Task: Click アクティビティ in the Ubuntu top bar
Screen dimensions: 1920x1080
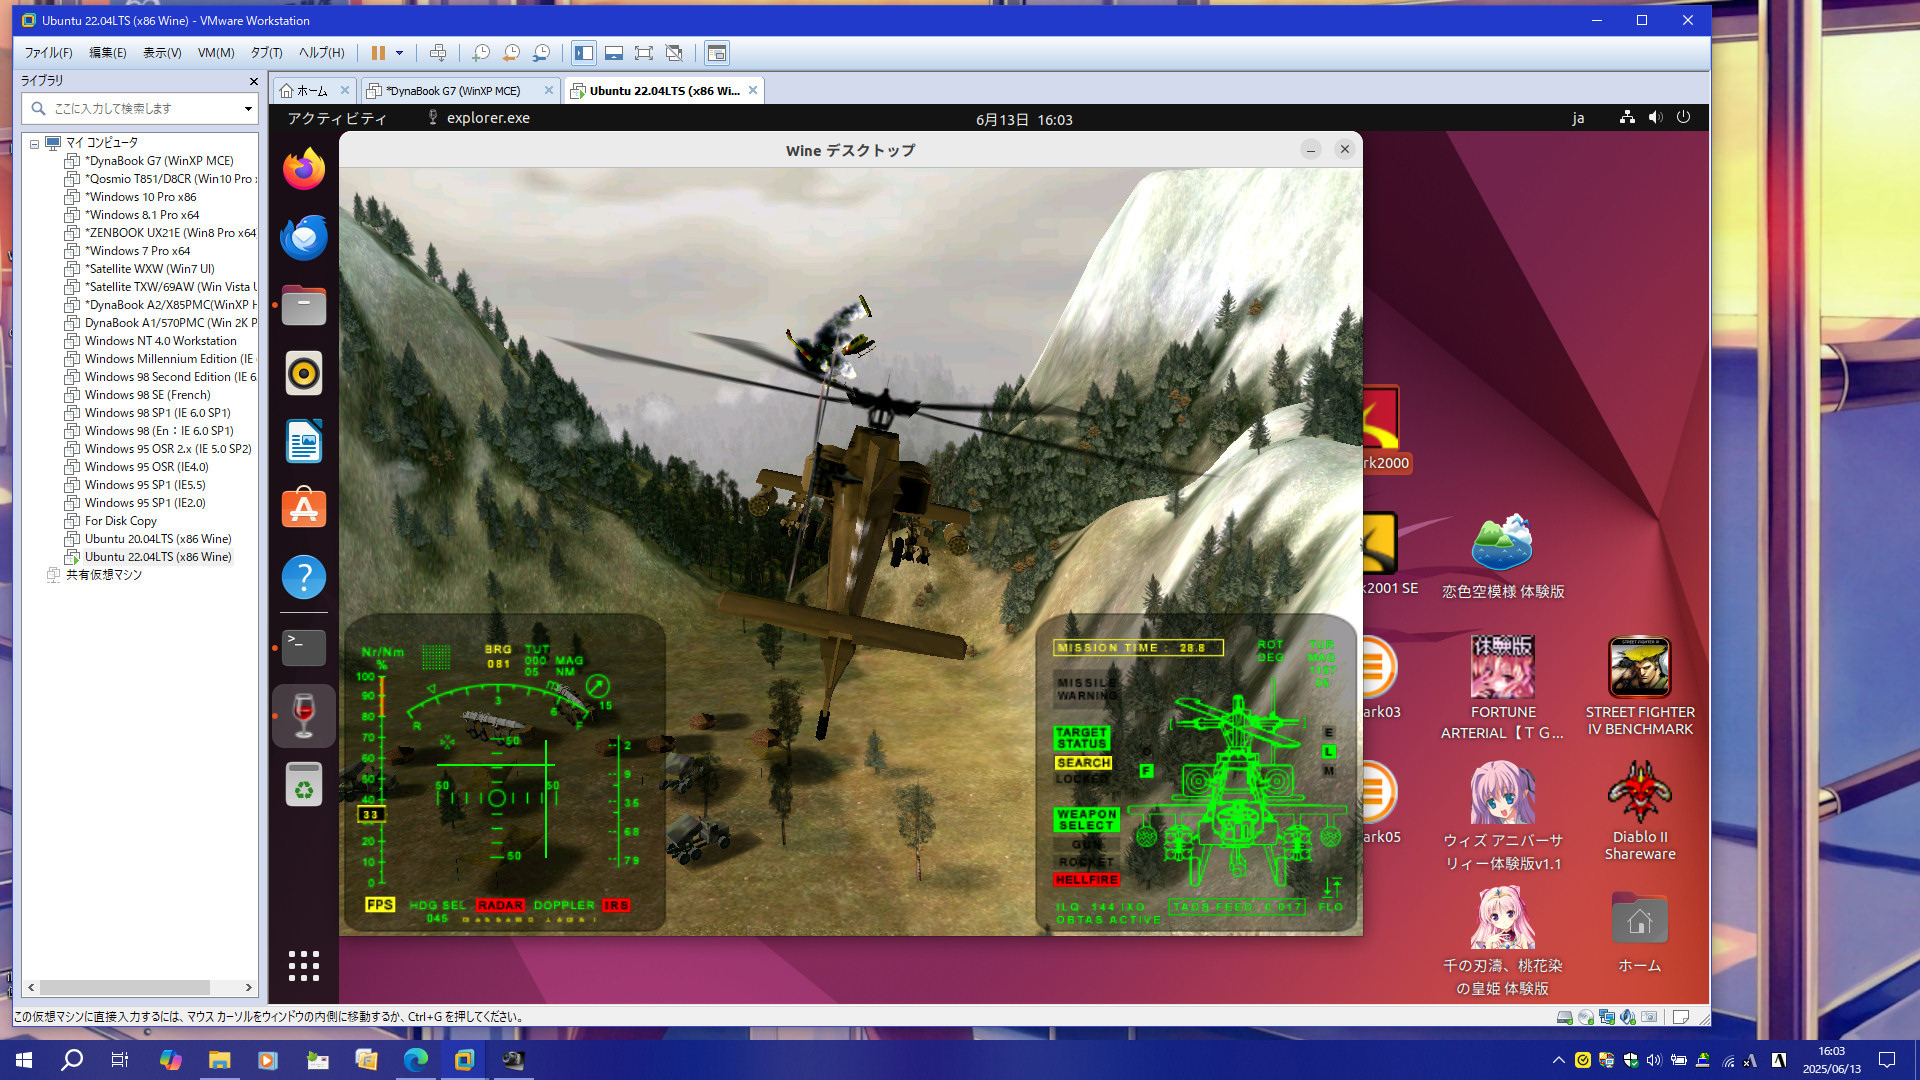Action: (336, 118)
